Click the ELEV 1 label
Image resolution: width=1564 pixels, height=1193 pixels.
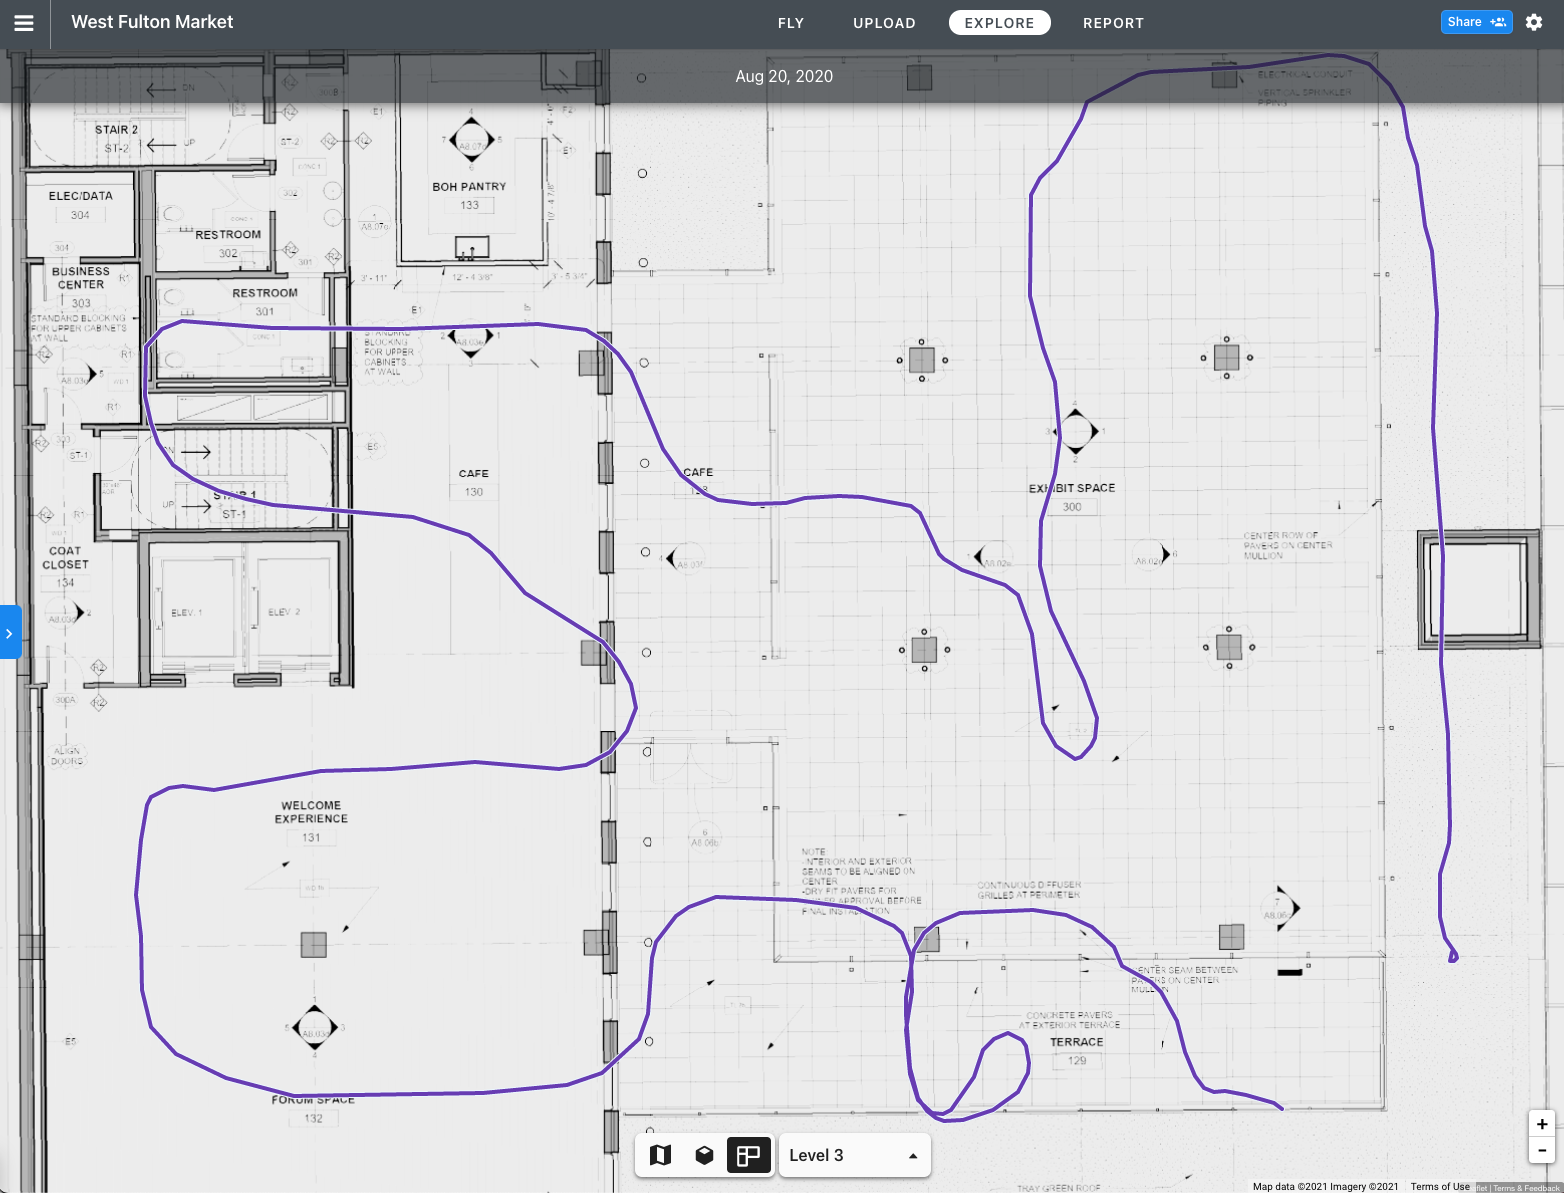186,612
